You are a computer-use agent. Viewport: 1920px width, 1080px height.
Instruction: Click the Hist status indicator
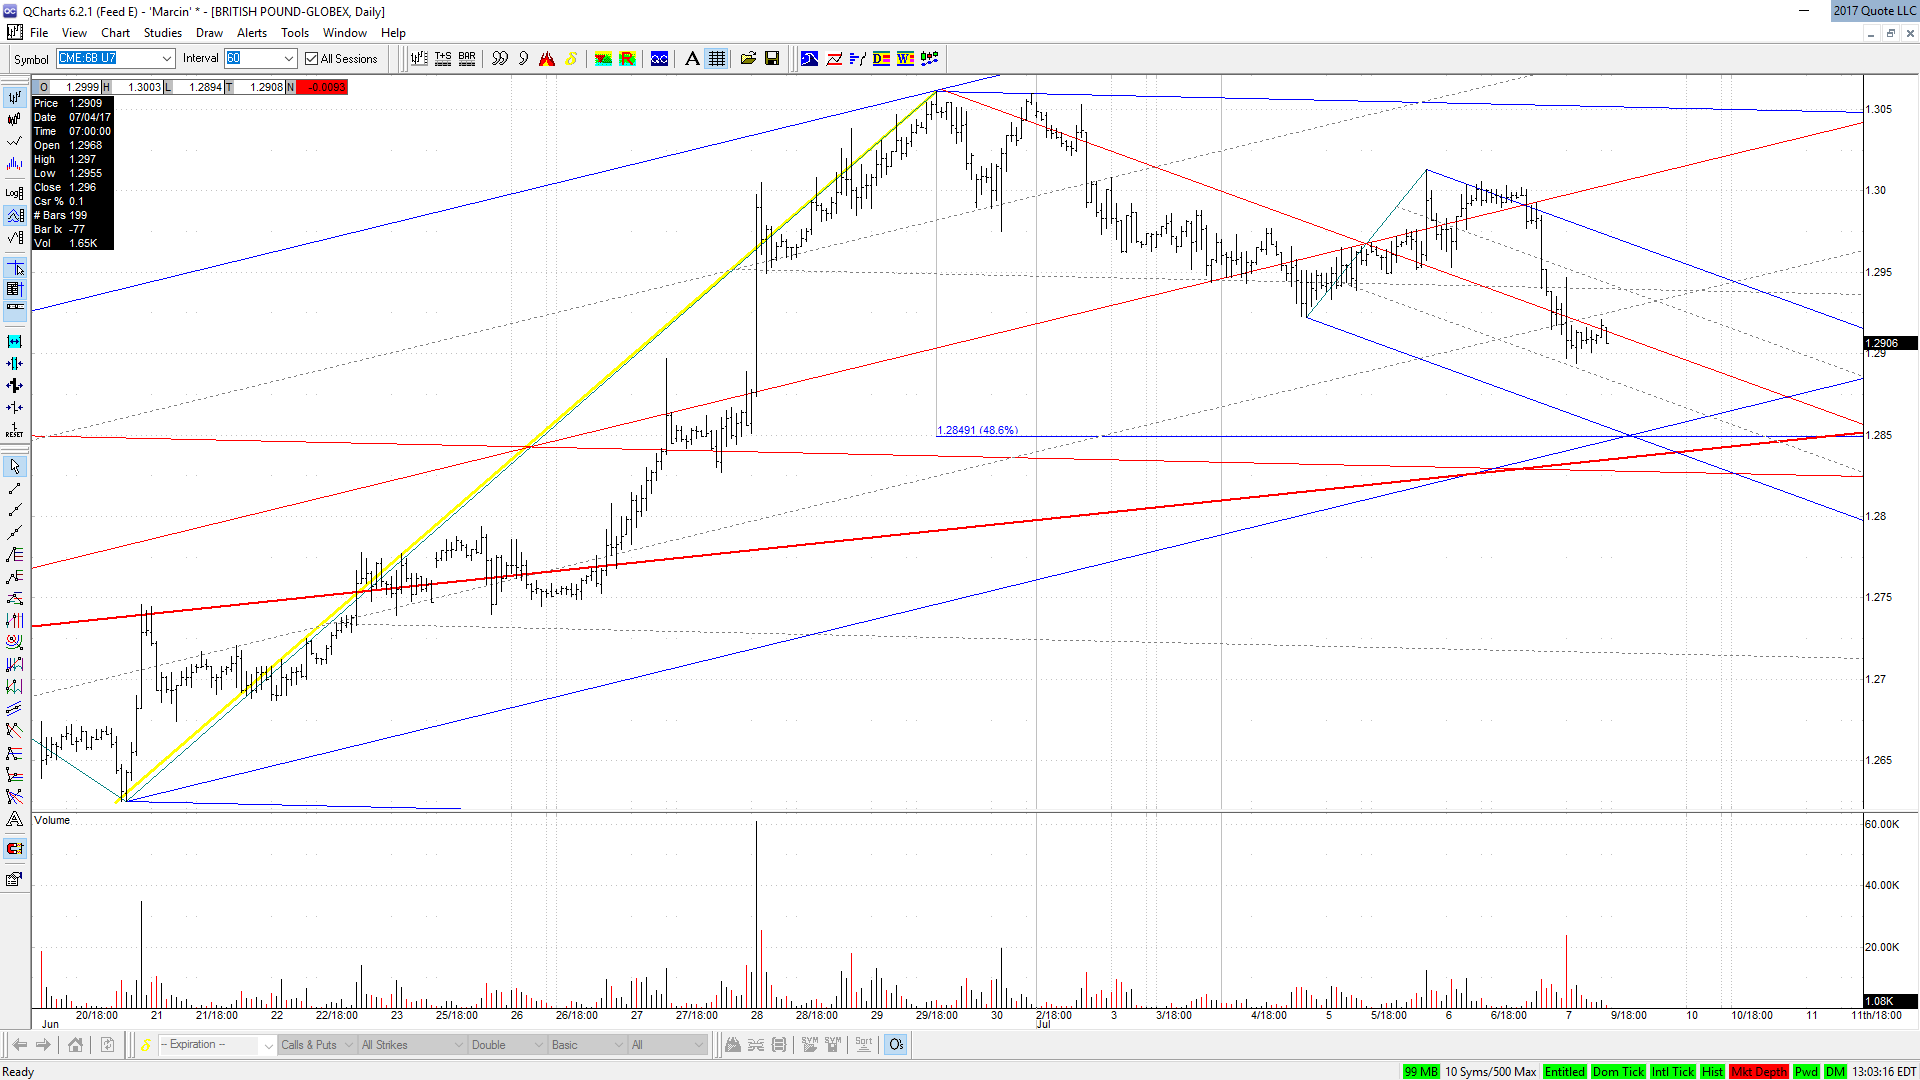pos(1712,1072)
